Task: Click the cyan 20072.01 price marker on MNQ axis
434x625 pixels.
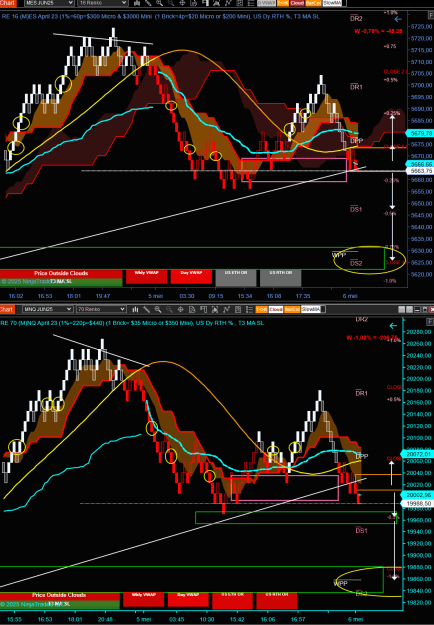Action: (419, 454)
